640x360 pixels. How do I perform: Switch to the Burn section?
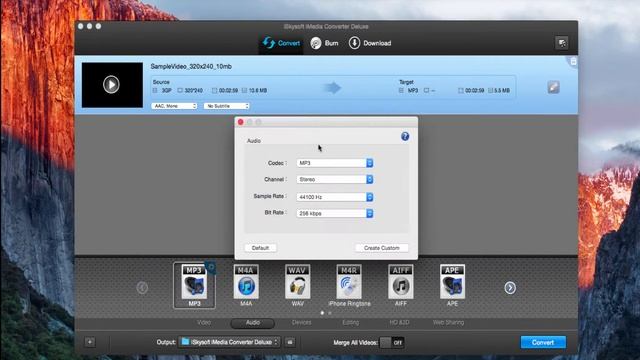(324, 43)
